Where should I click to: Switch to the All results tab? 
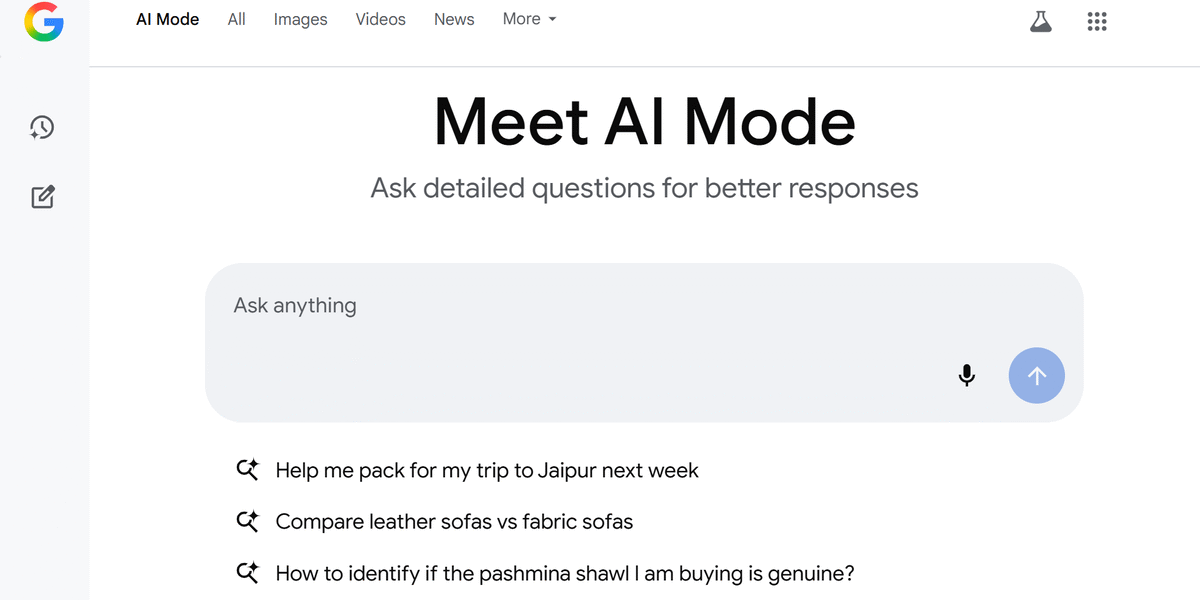coord(236,19)
